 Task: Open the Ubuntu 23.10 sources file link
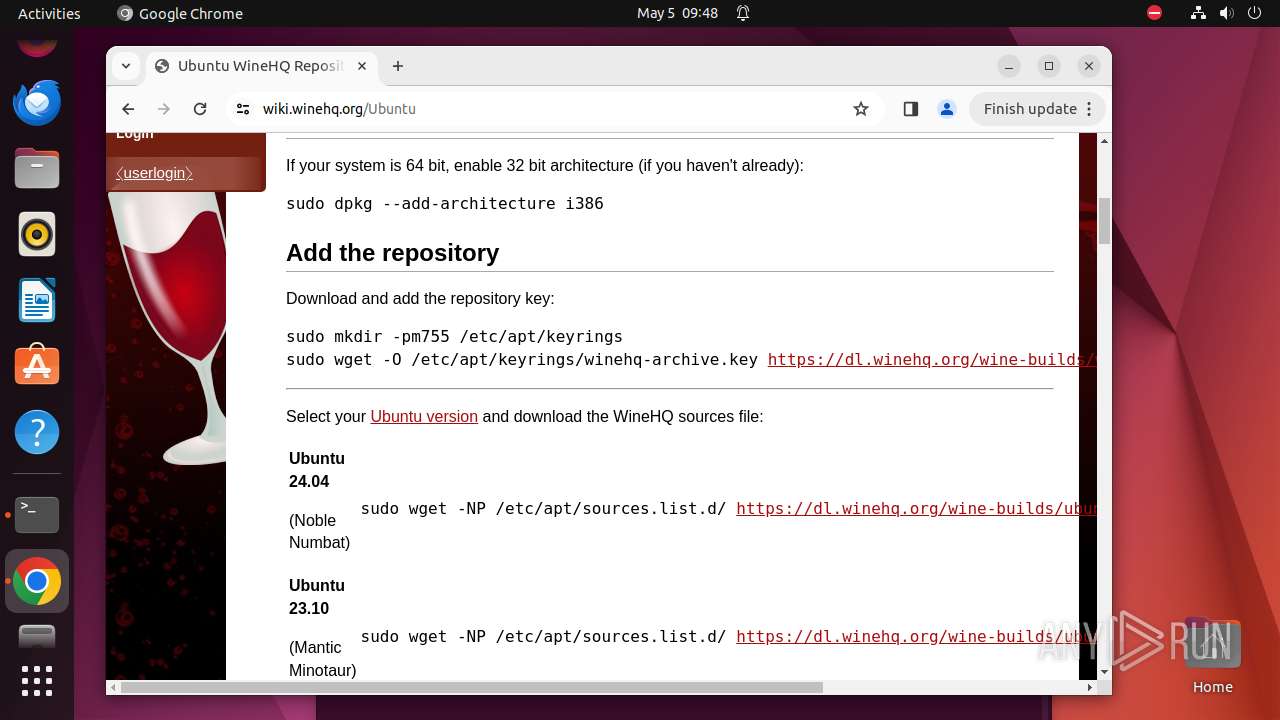click(915, 636)
